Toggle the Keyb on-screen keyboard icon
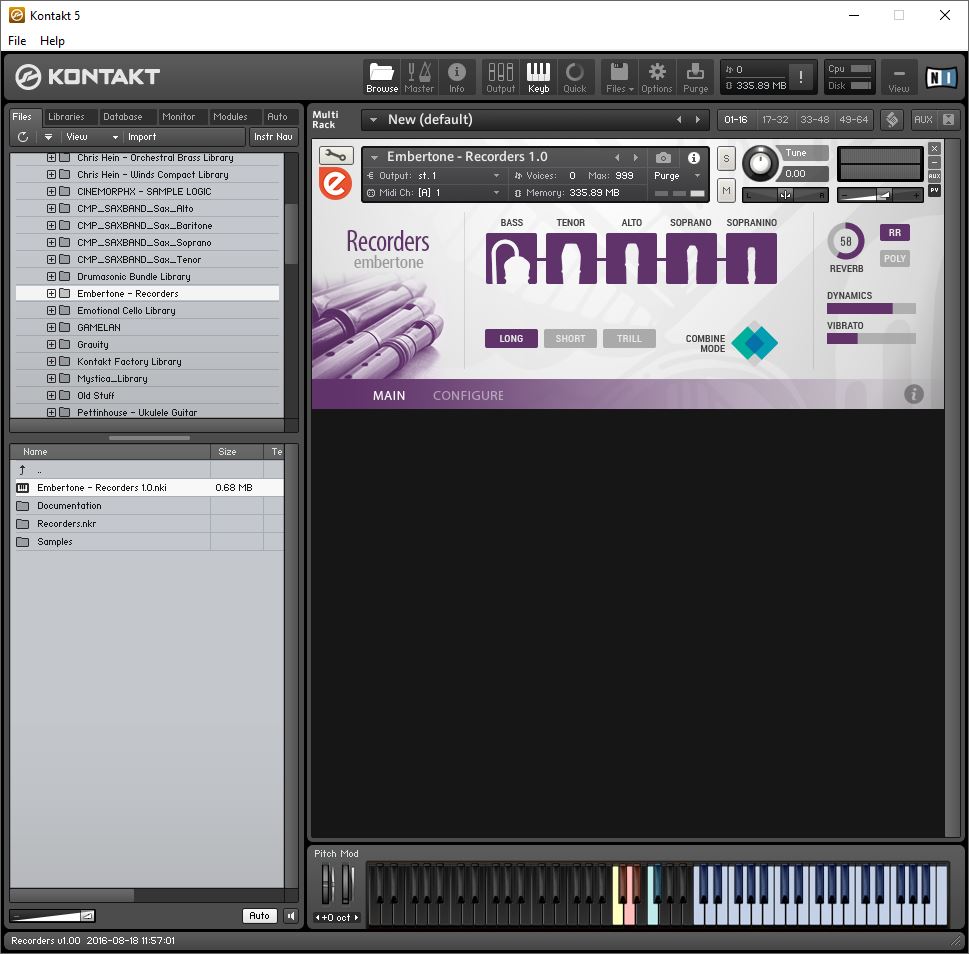 538,77
